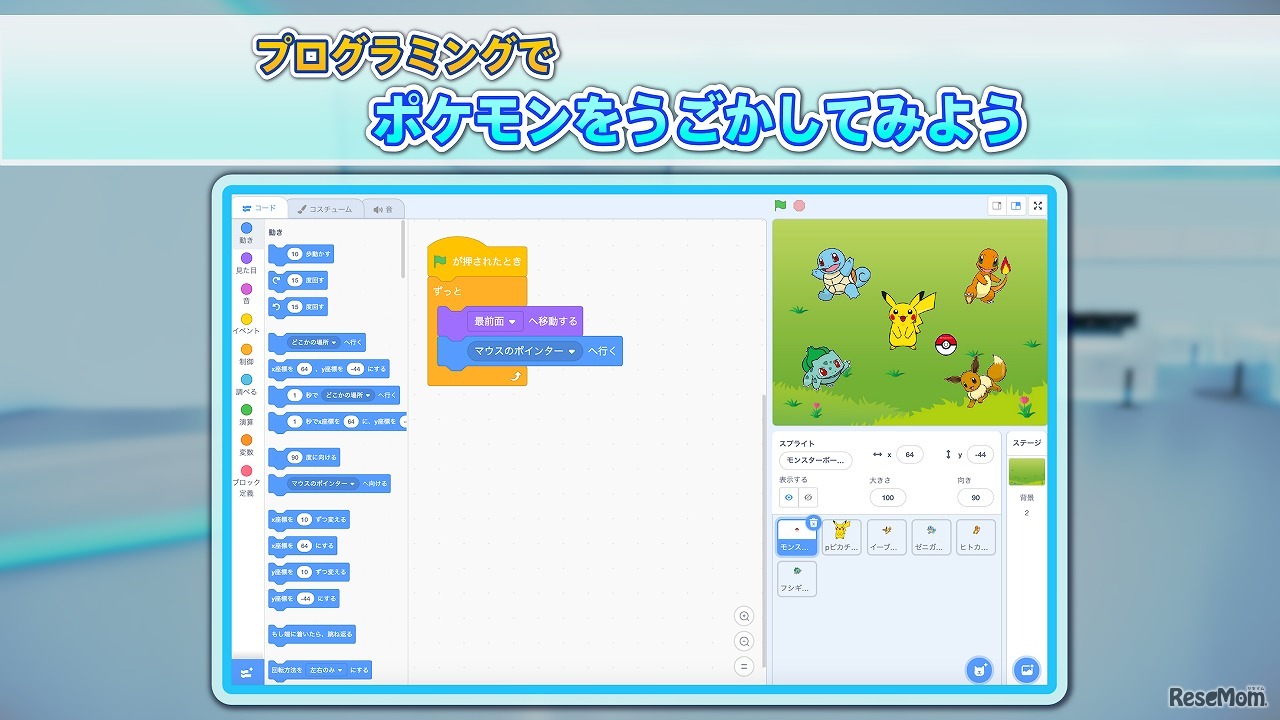Open the 演算 (Operators) category
Viewport: 1280px width, 720px height.
pos(246,414)
